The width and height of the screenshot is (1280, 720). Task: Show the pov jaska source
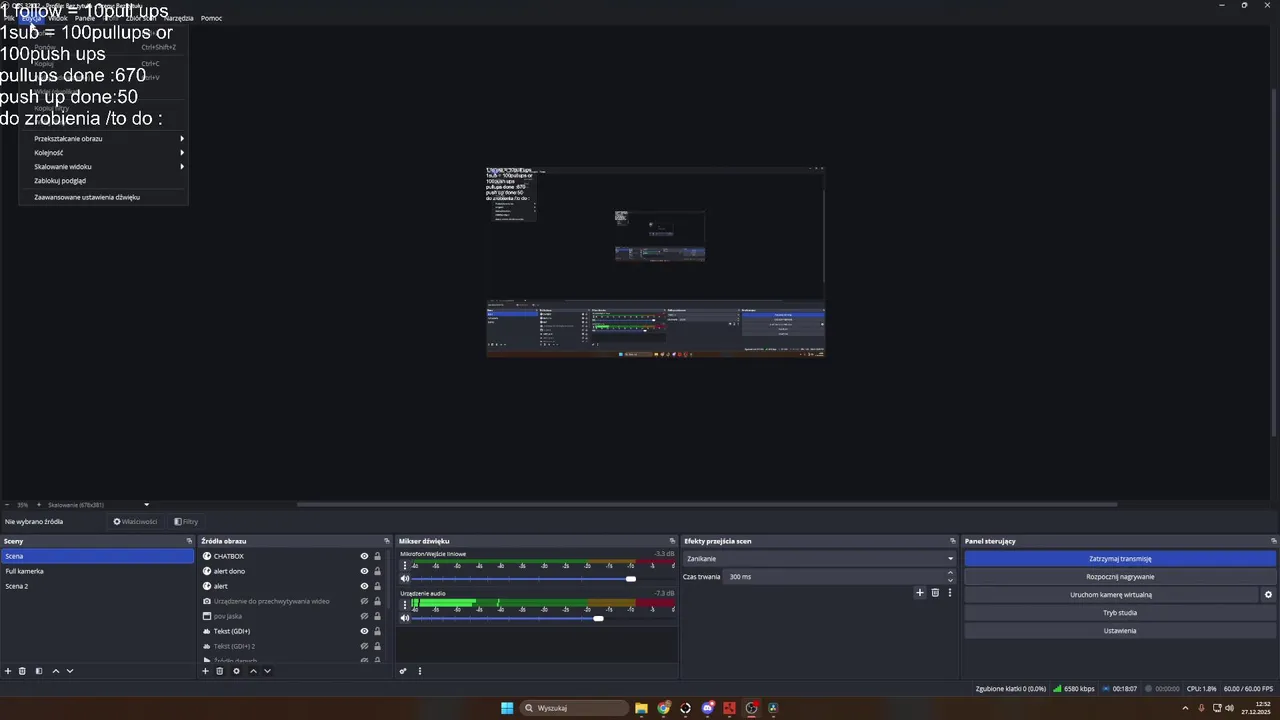[x=365, y=616]
